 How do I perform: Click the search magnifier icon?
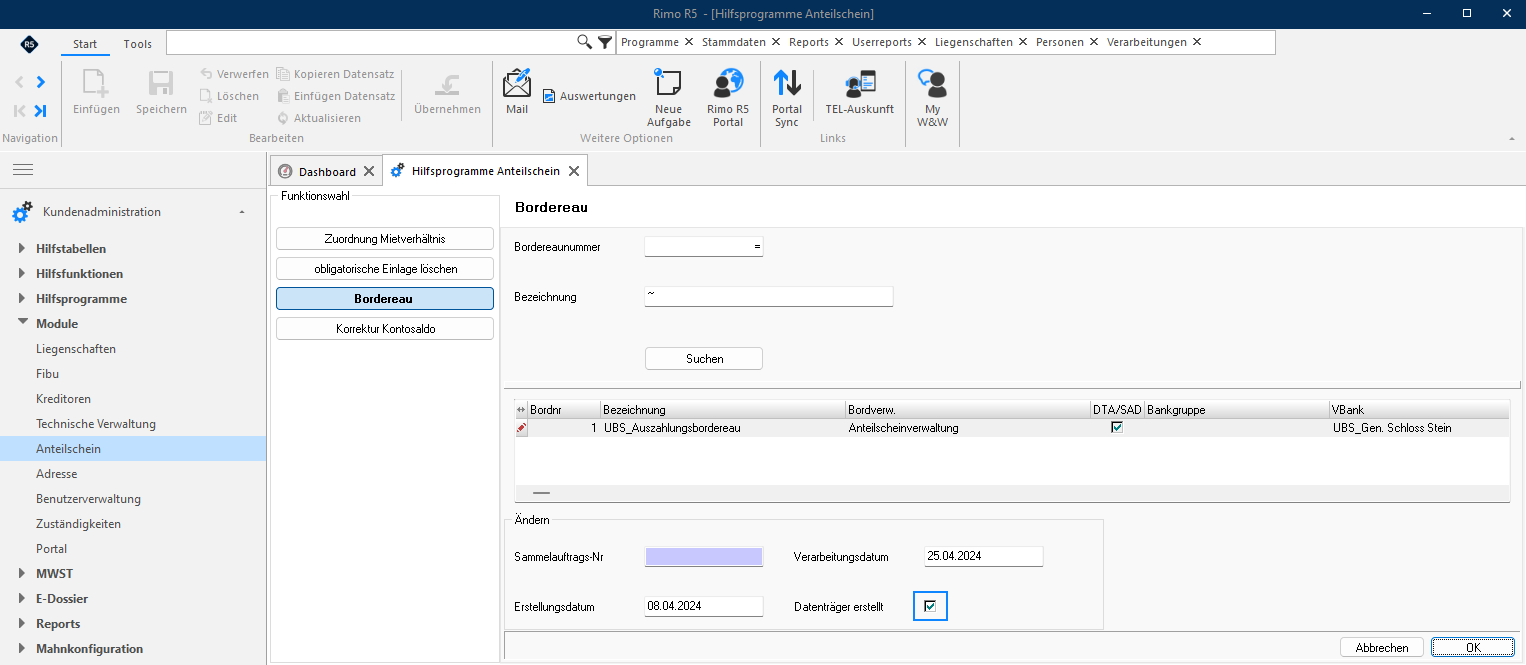coord(585,42)
